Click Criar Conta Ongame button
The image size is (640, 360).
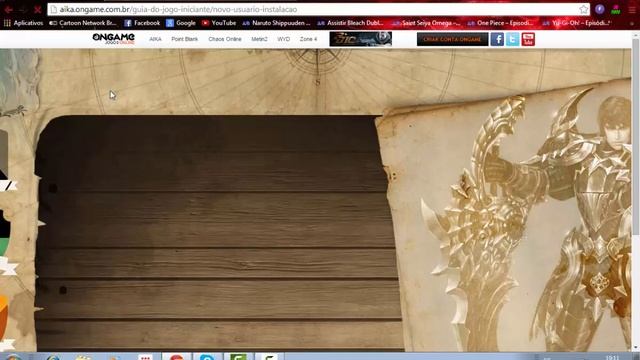coord(452,39)
